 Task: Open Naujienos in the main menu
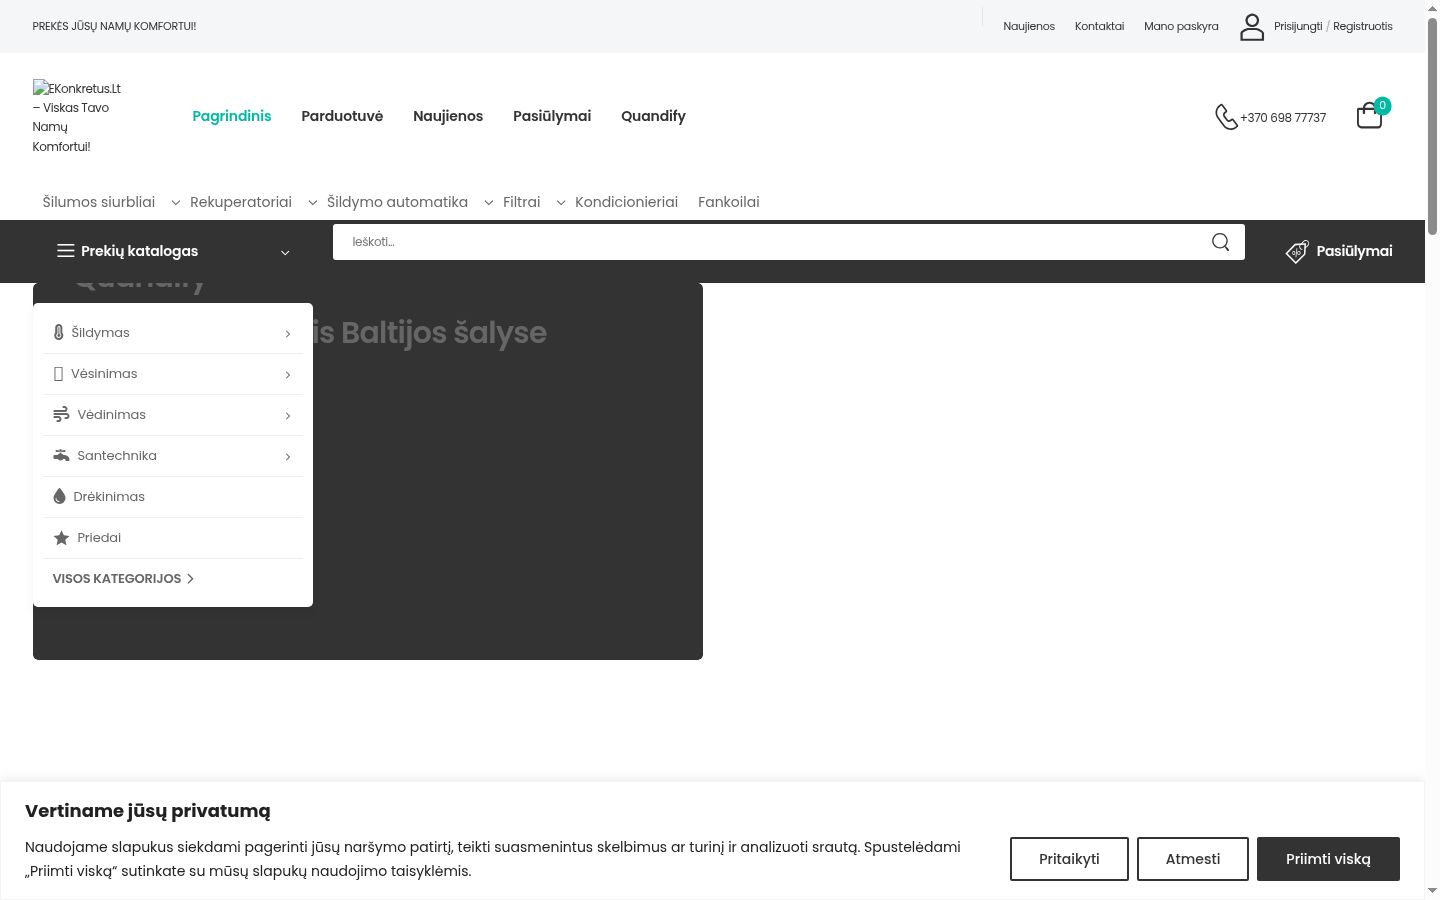(x=448, y=116)
